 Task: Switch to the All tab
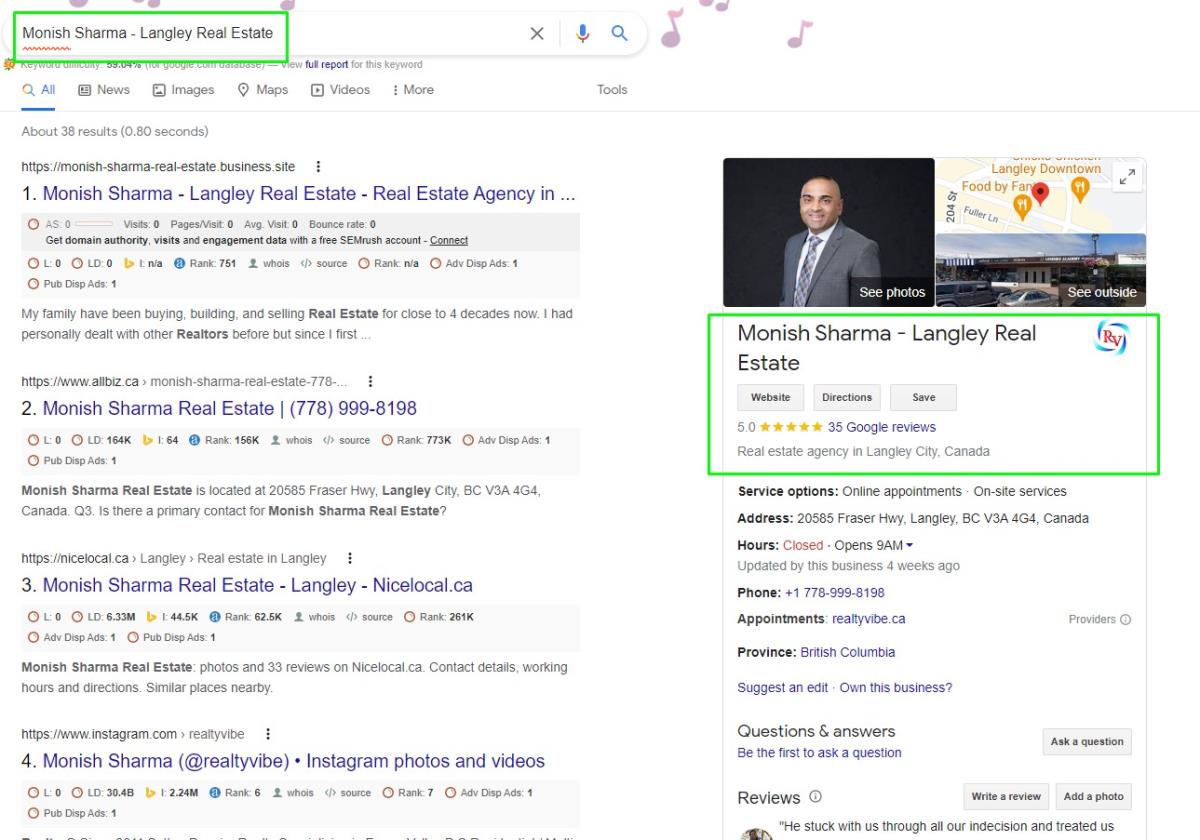coord(39,90)
